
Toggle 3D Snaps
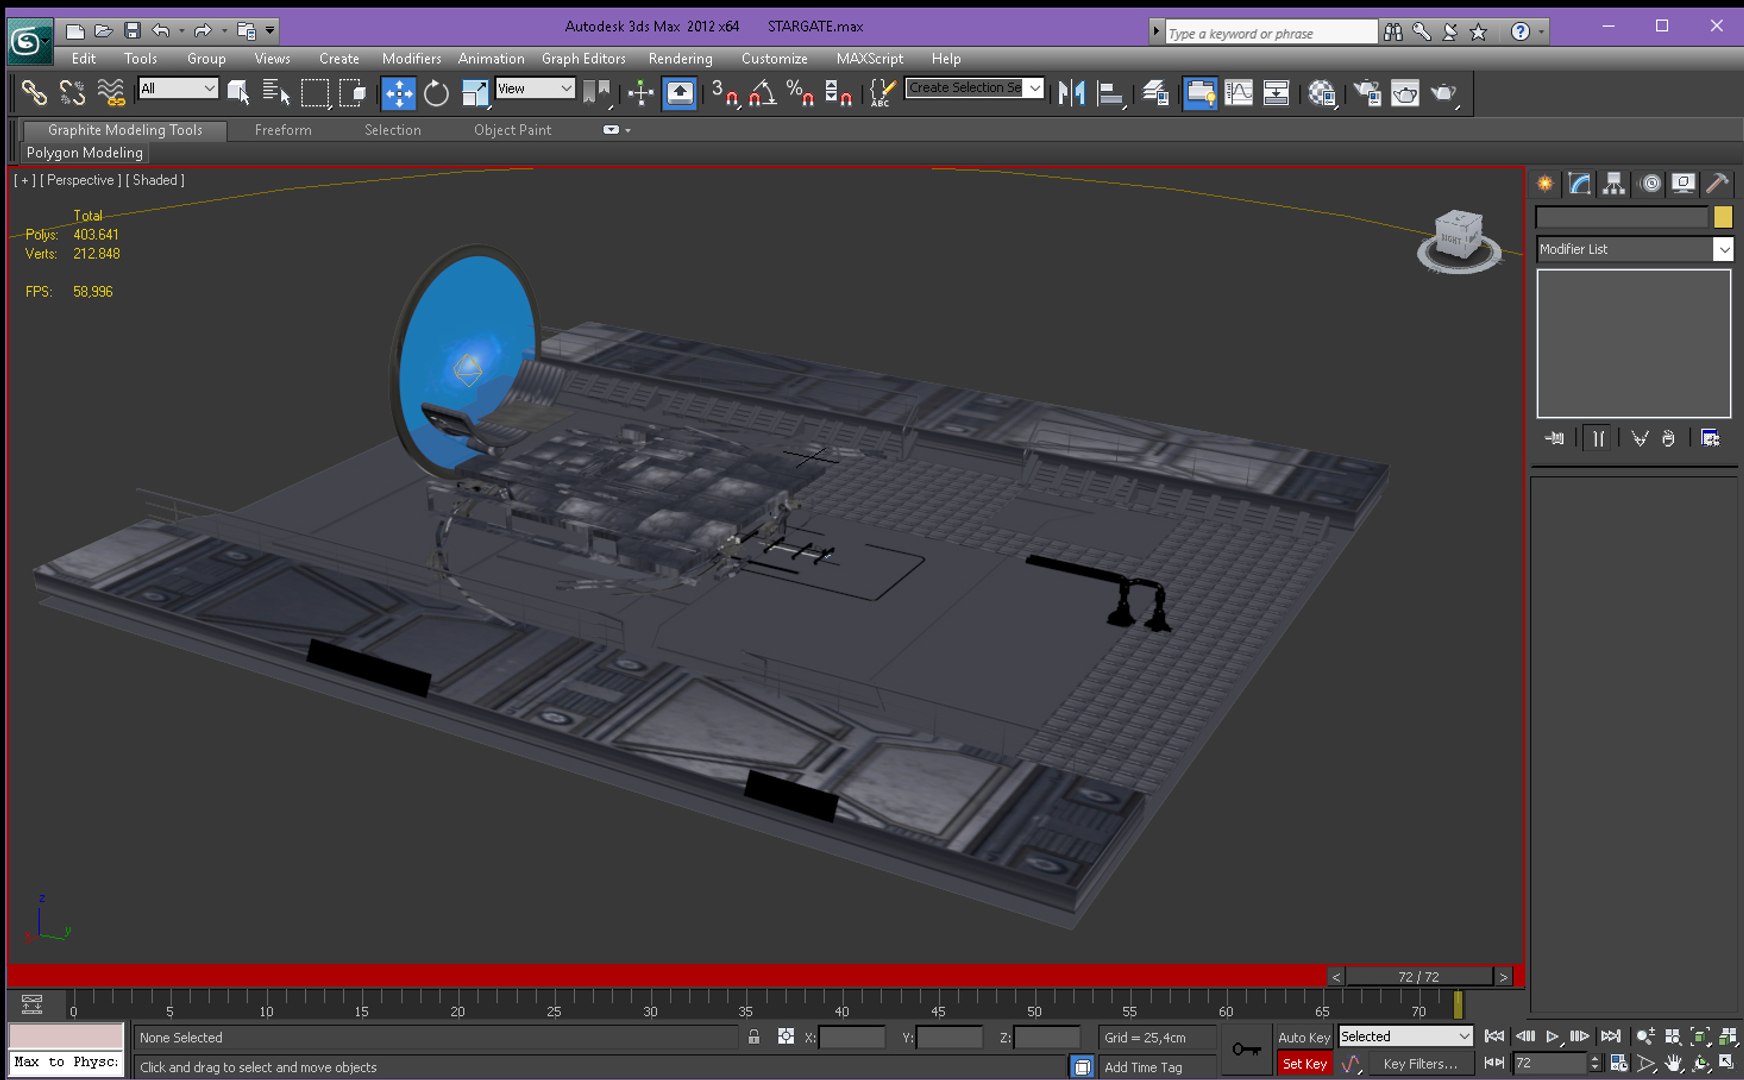tap(724, 93)
